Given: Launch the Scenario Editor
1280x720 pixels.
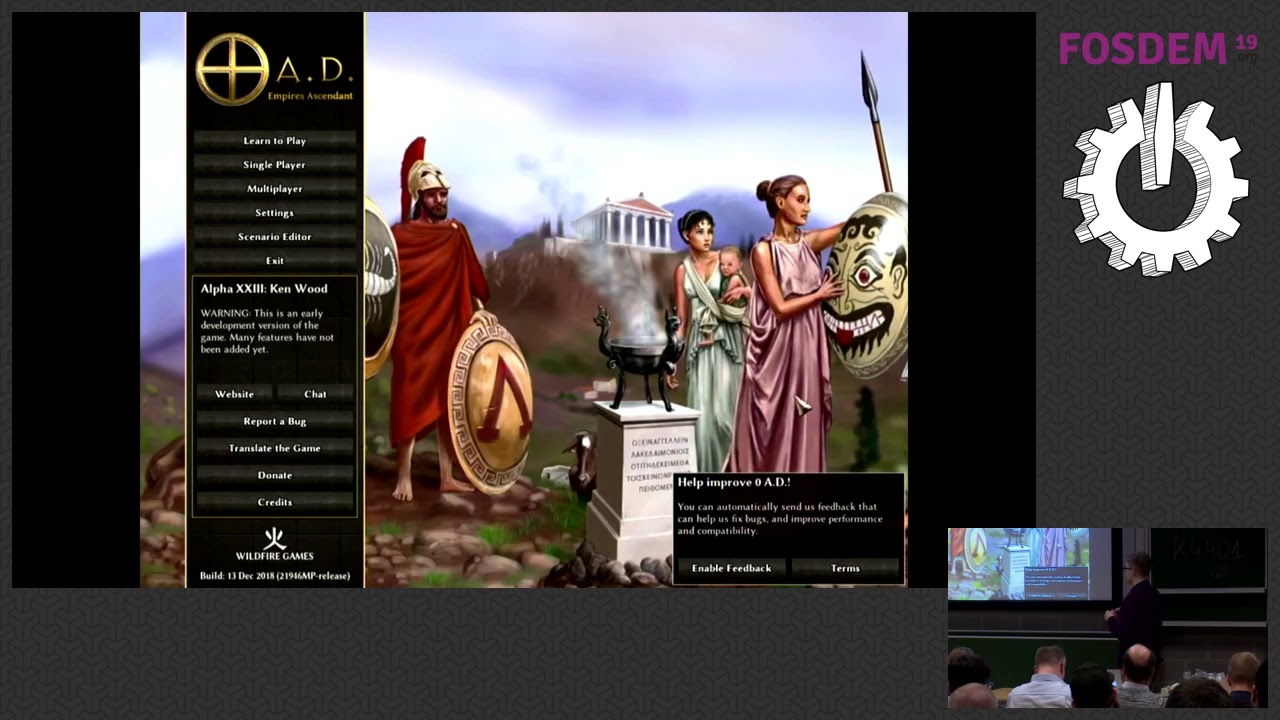Looking at the screenshot, I should pyautogui.click(x=274, y=237).
